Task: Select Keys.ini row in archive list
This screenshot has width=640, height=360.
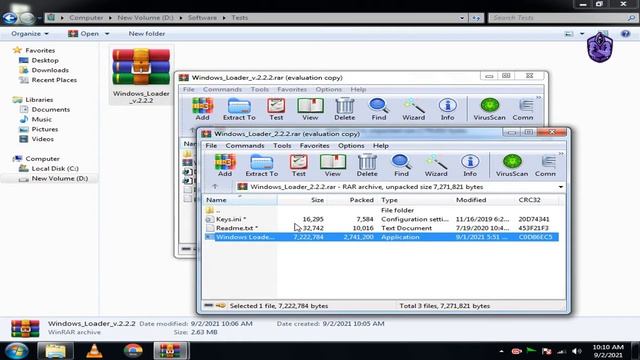Action: 381,219
